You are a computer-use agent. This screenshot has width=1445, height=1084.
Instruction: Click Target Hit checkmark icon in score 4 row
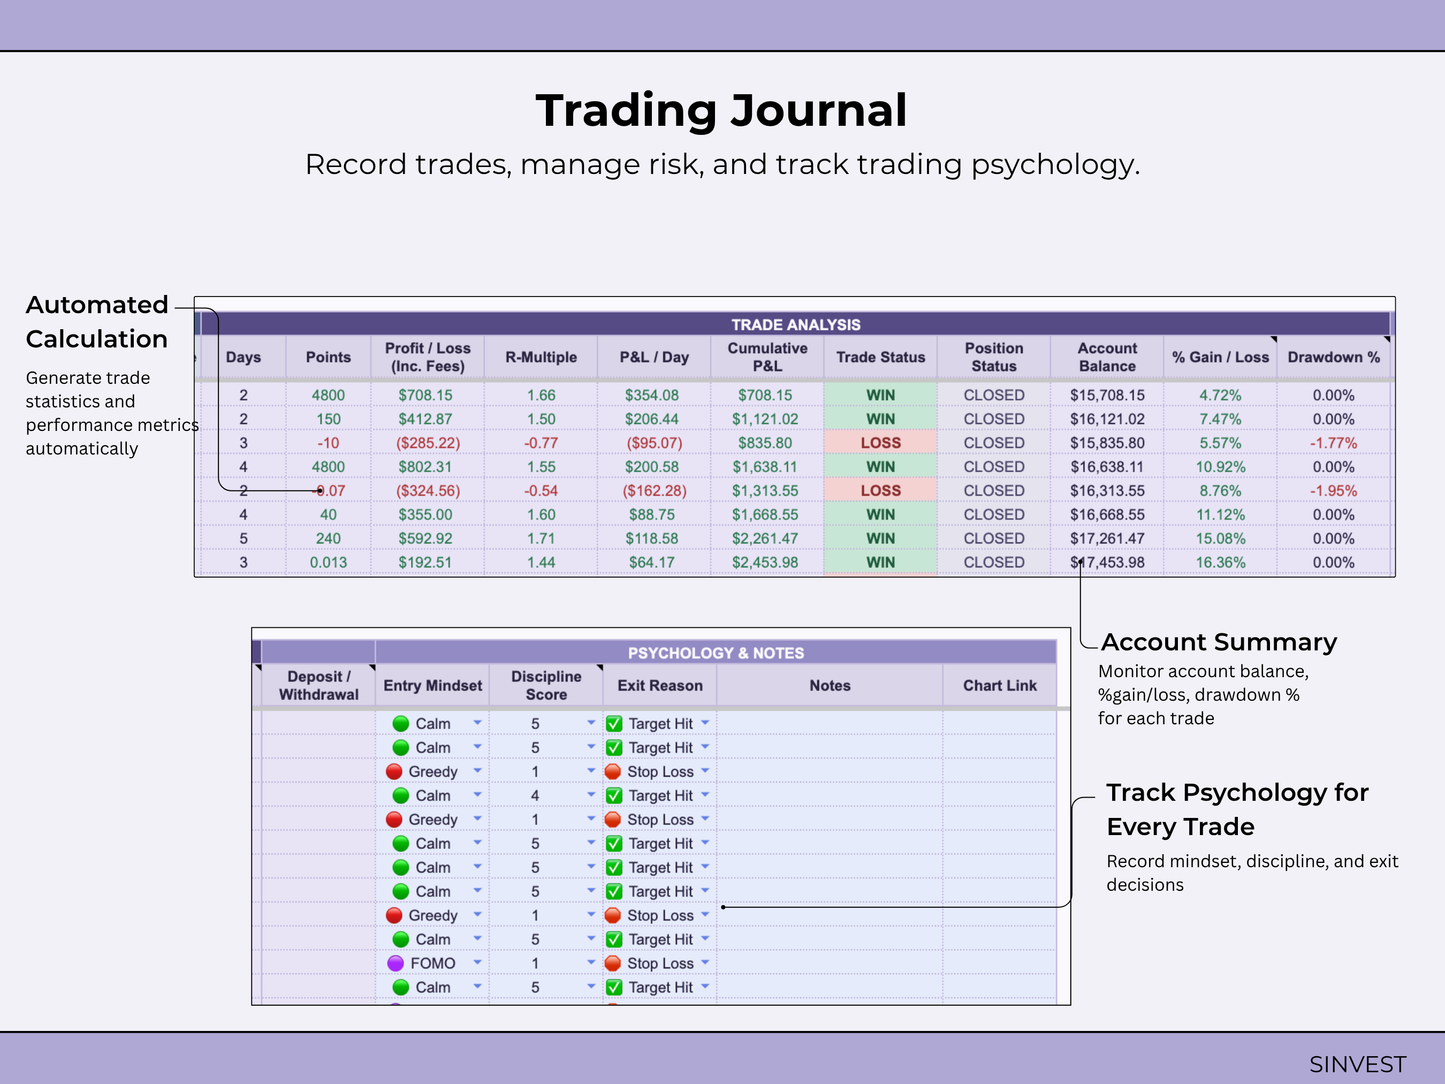[614, 795]
